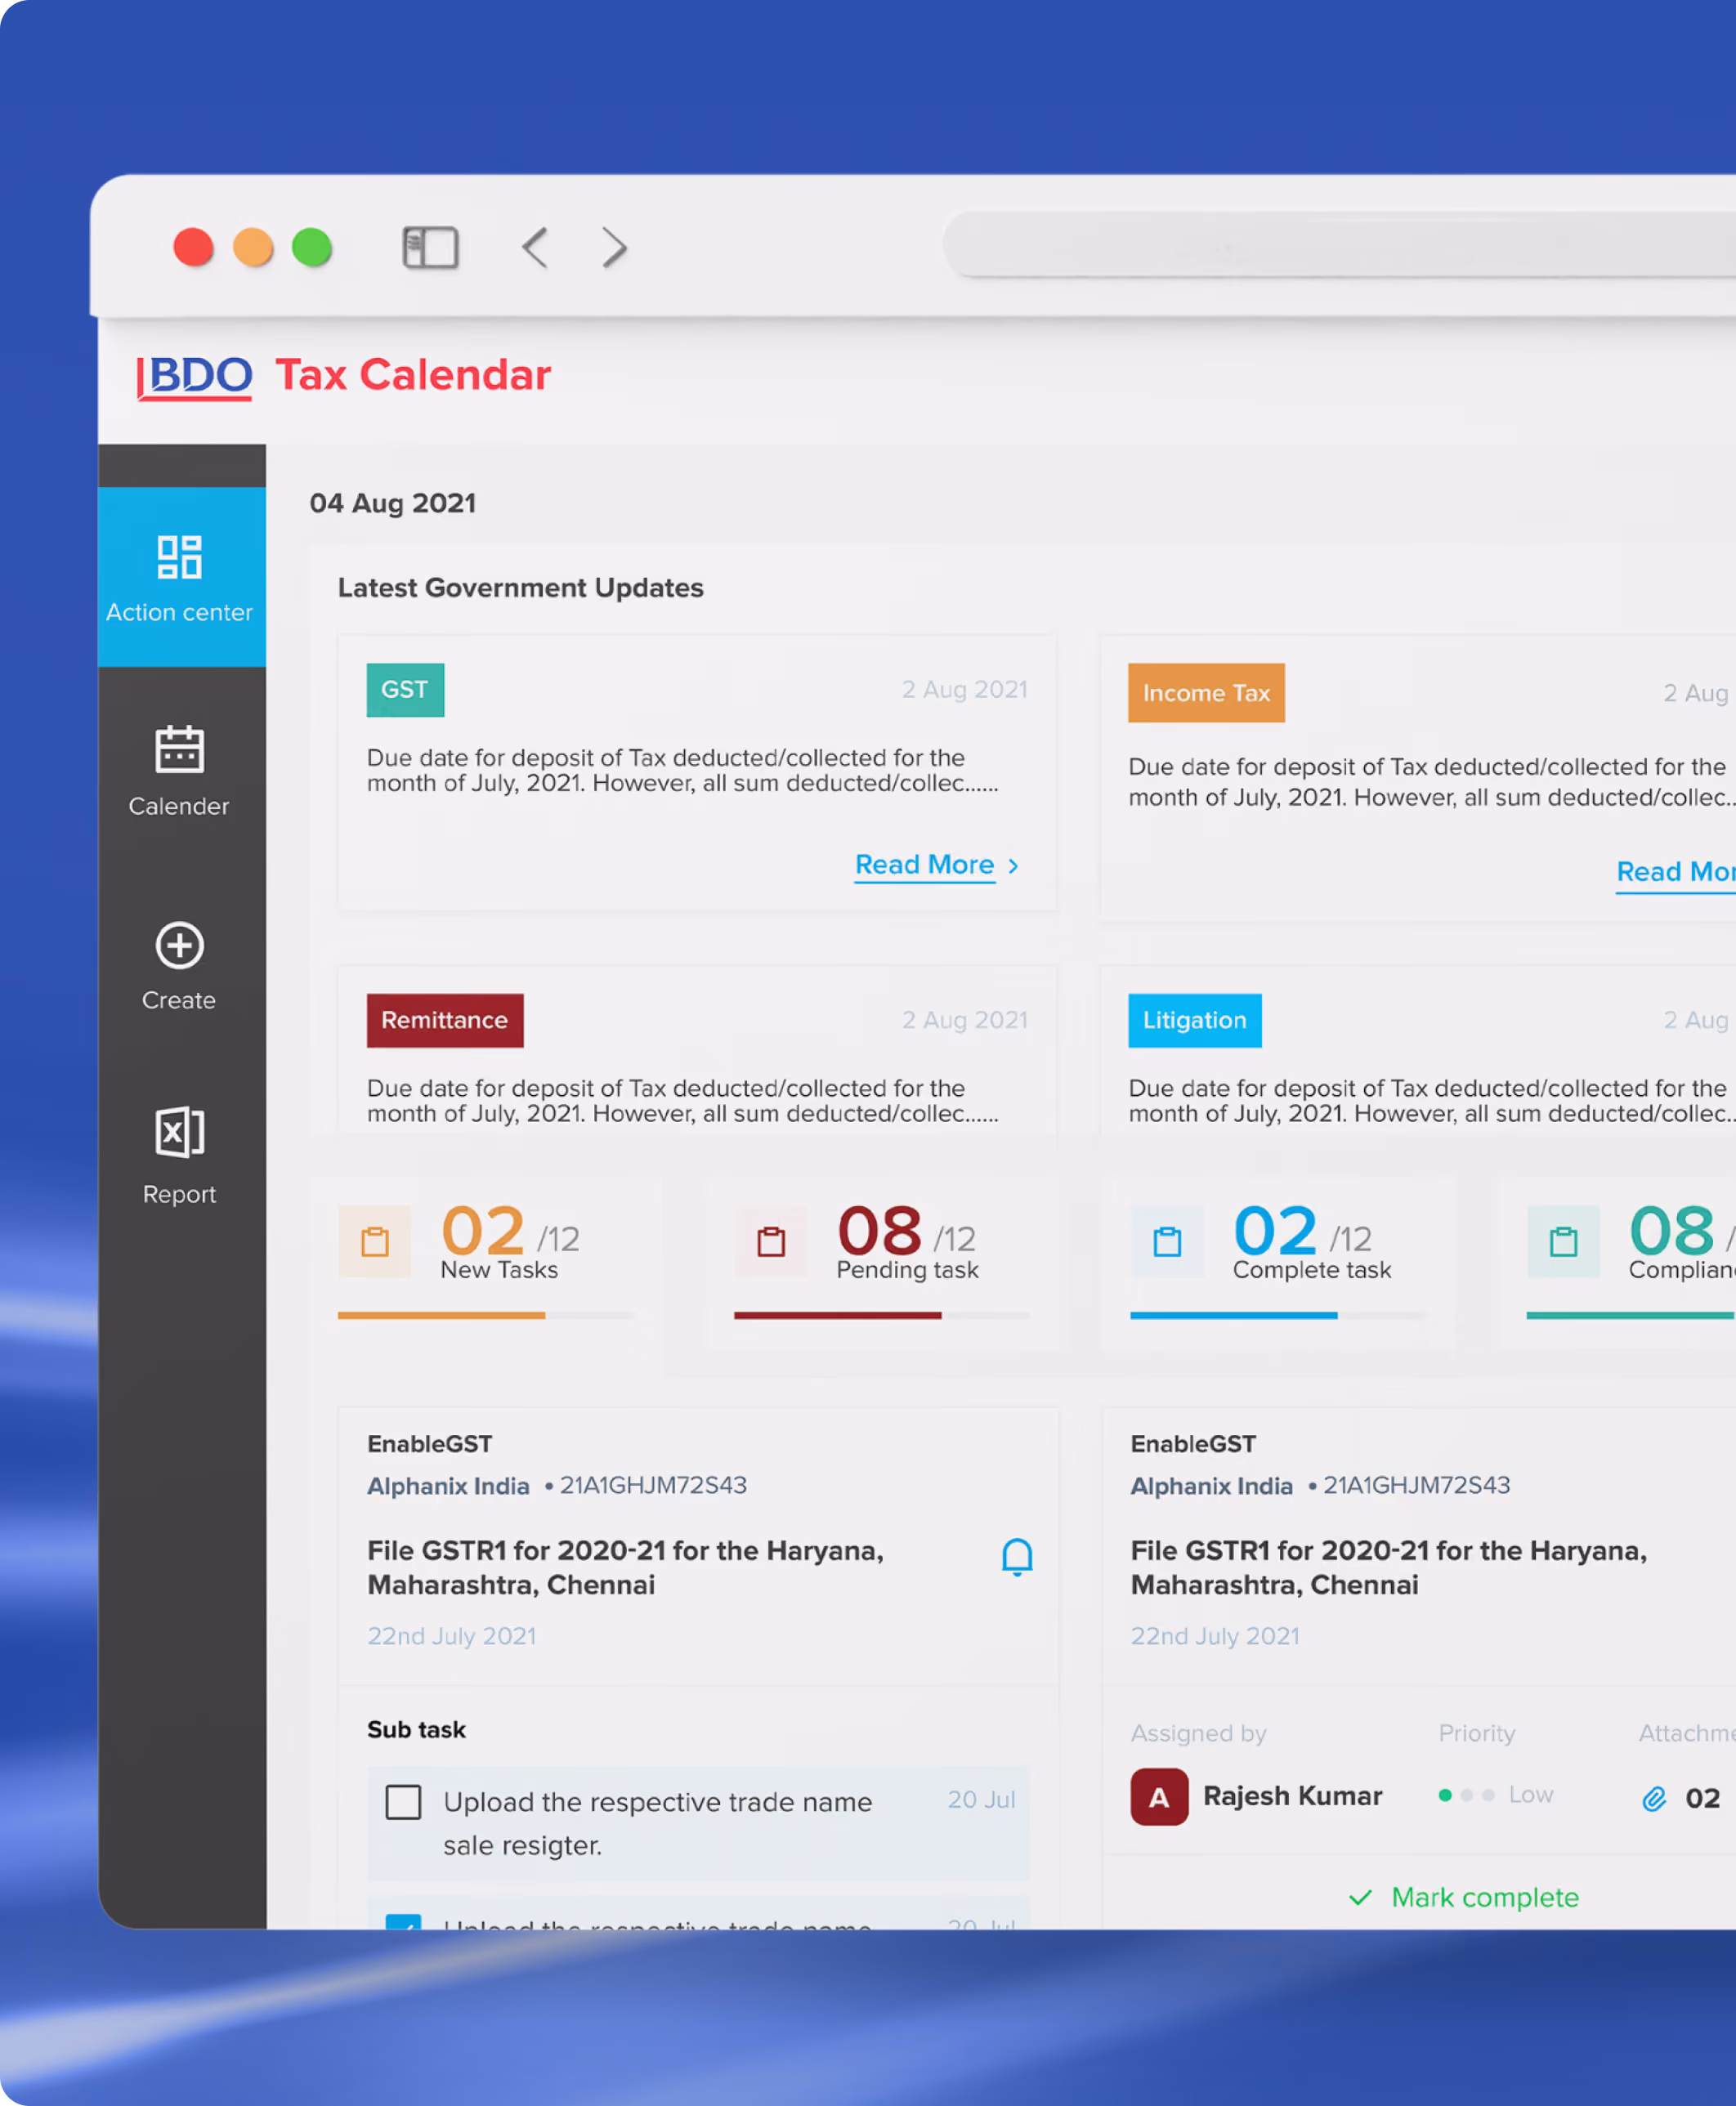This screenshot has height=2106, width=1736.
Task: Click the Rajesh Kumar assignee name
Action: tap(1292, 1796)
